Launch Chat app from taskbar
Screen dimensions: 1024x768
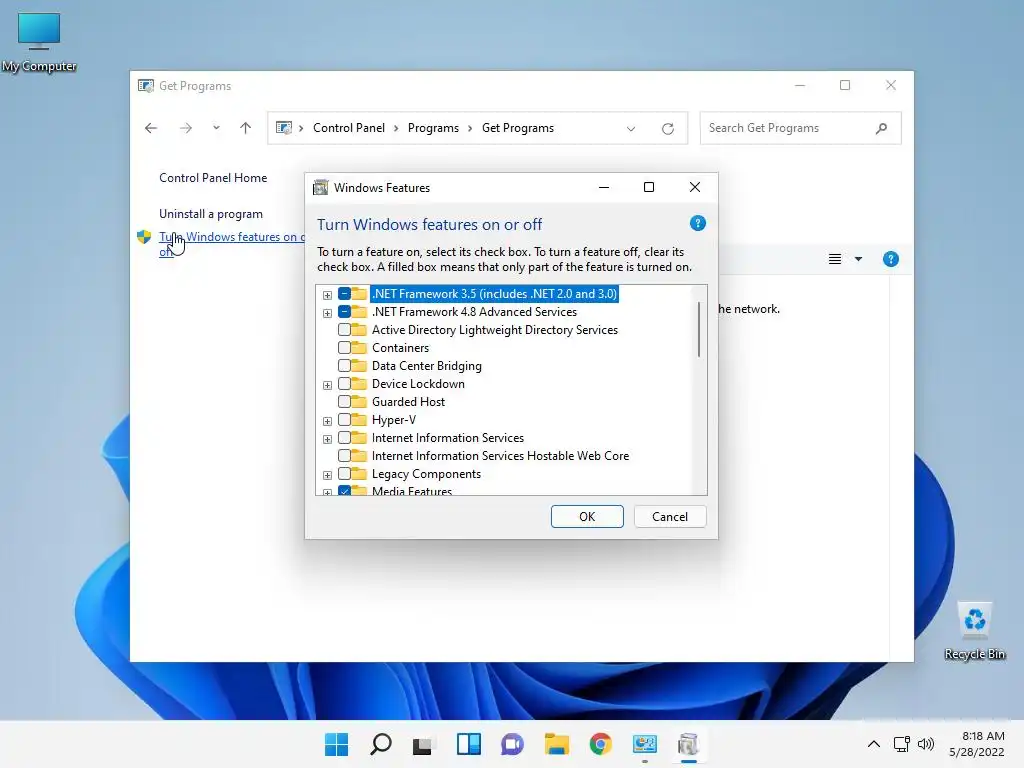pyautogui.click(x=512, y=744)
